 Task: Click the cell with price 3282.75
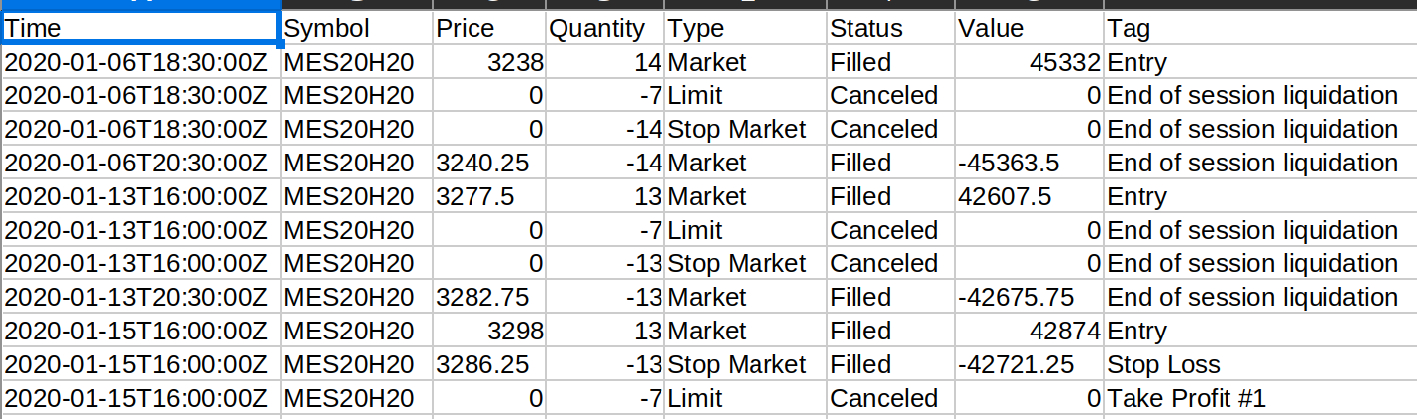click(489, 298)
